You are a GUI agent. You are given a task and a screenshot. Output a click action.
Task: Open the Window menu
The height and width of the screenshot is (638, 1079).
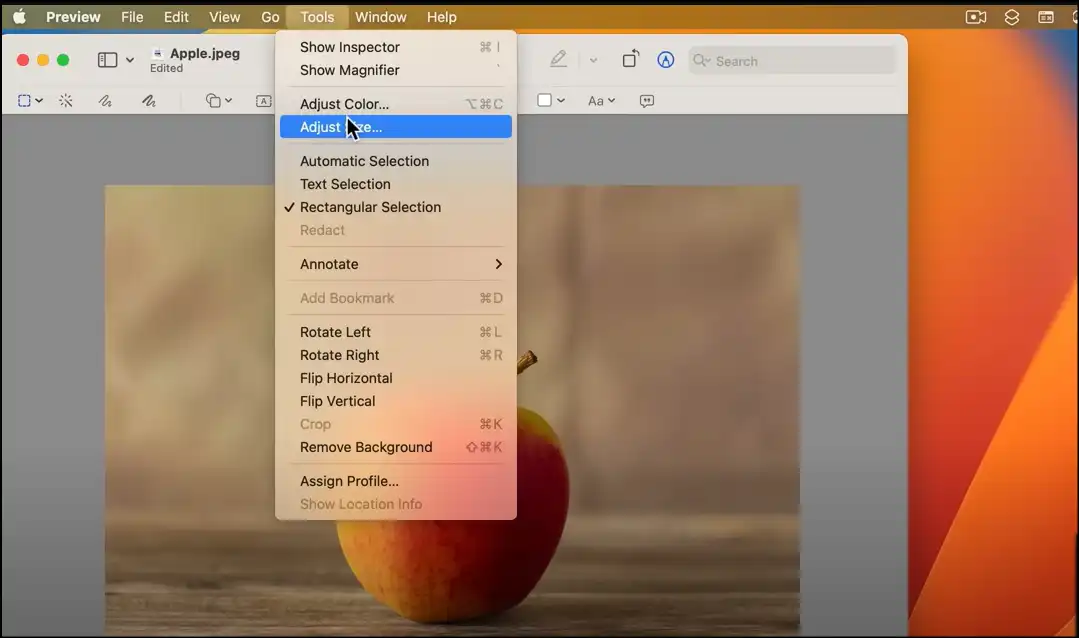(x=381, y=17)
